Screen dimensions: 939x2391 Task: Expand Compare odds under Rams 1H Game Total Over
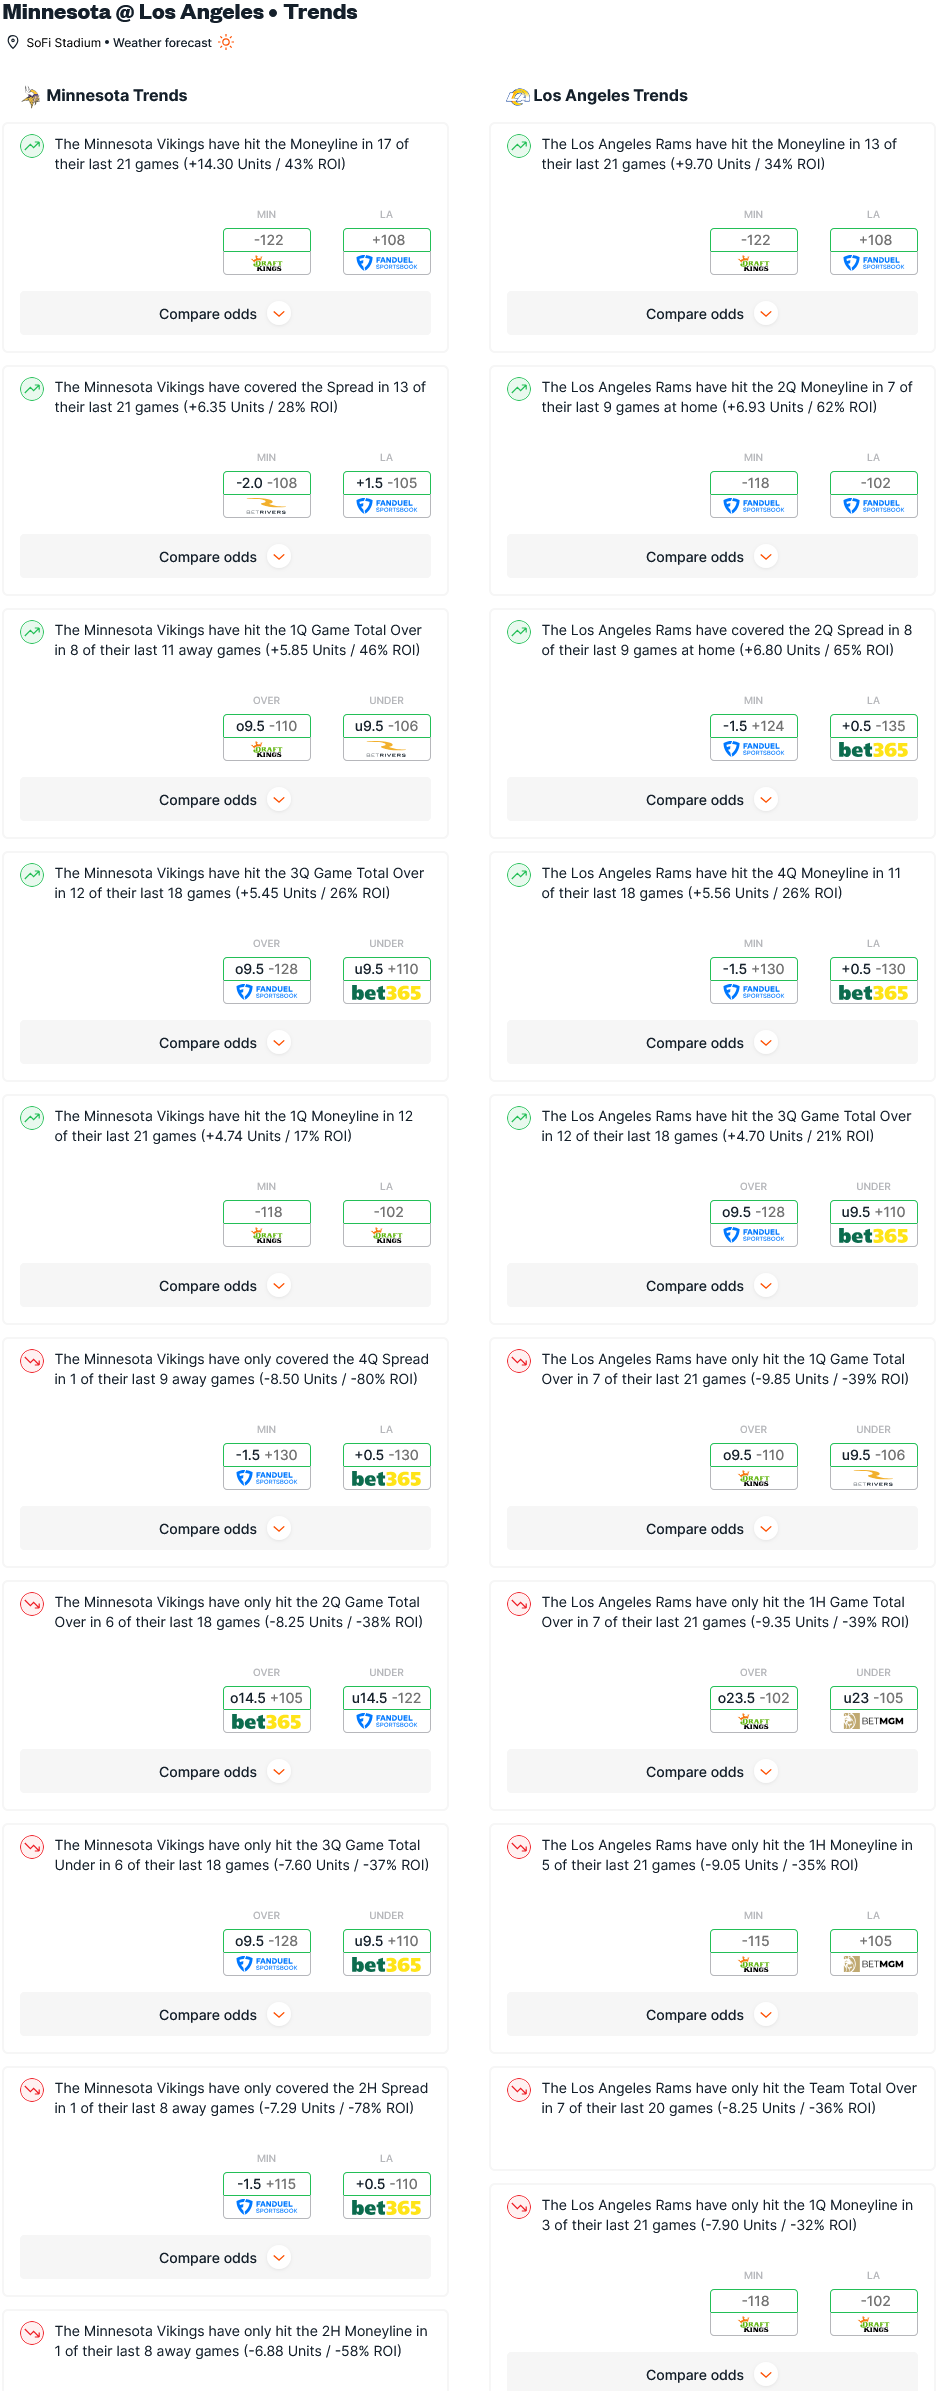(x=712, y=1772)
